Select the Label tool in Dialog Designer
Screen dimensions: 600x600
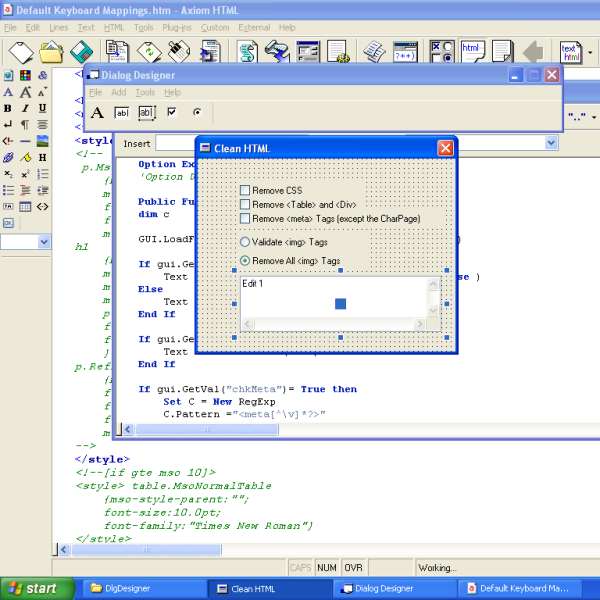[98, 113]
